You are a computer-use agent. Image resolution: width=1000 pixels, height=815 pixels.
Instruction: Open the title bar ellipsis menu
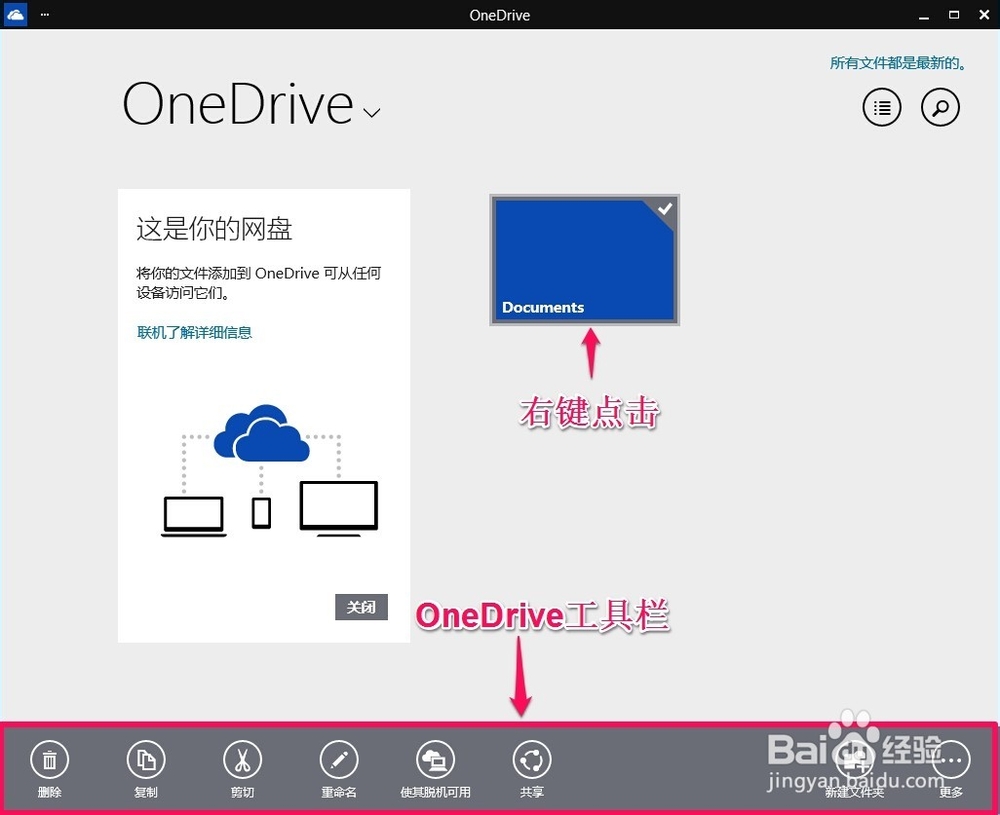pos(45,14)
